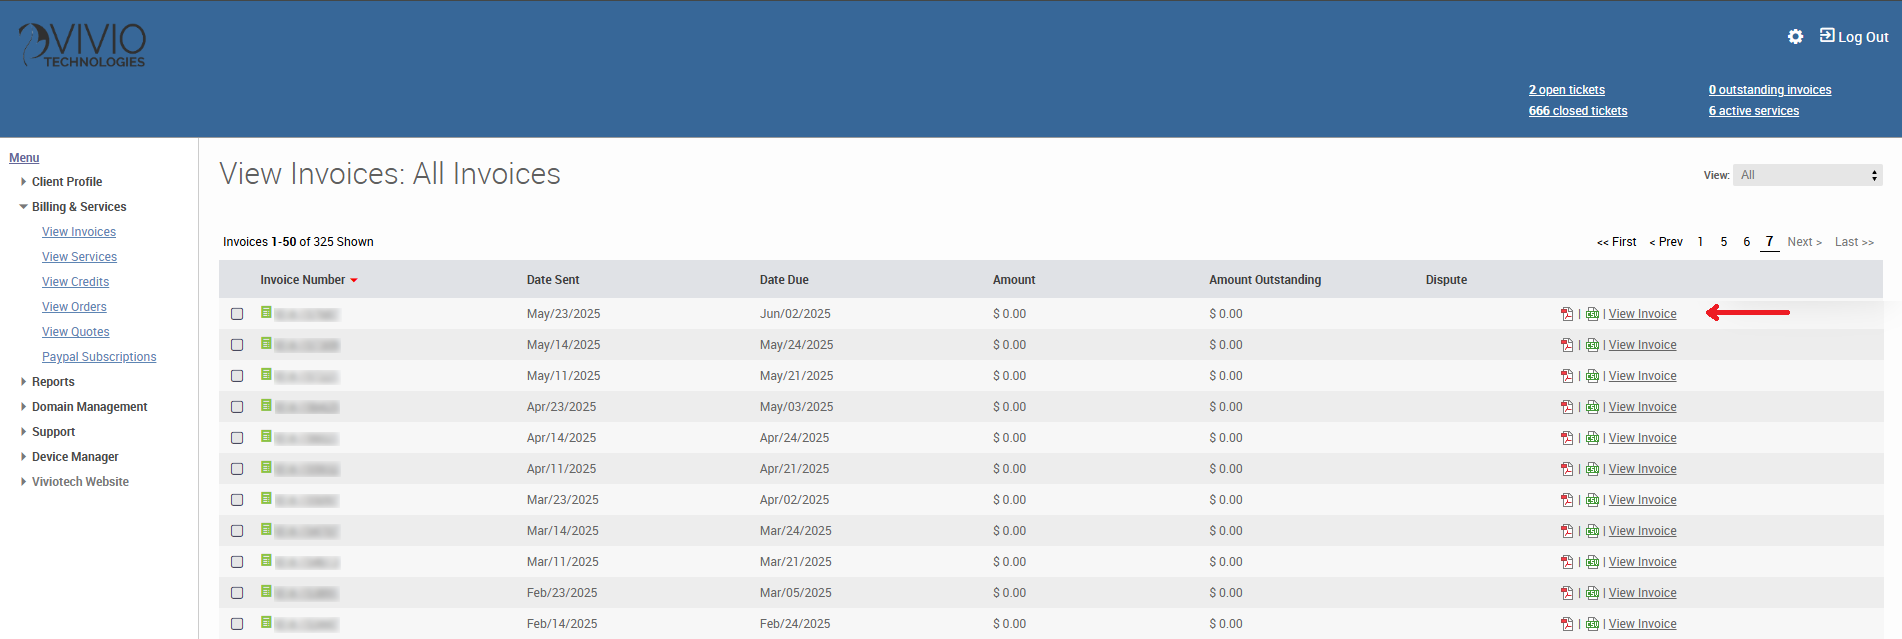This screenshot has width=1902, height=639.
Task: Export CSV for invoice sent Apr/11/2025
Action: pos(1592,469)
